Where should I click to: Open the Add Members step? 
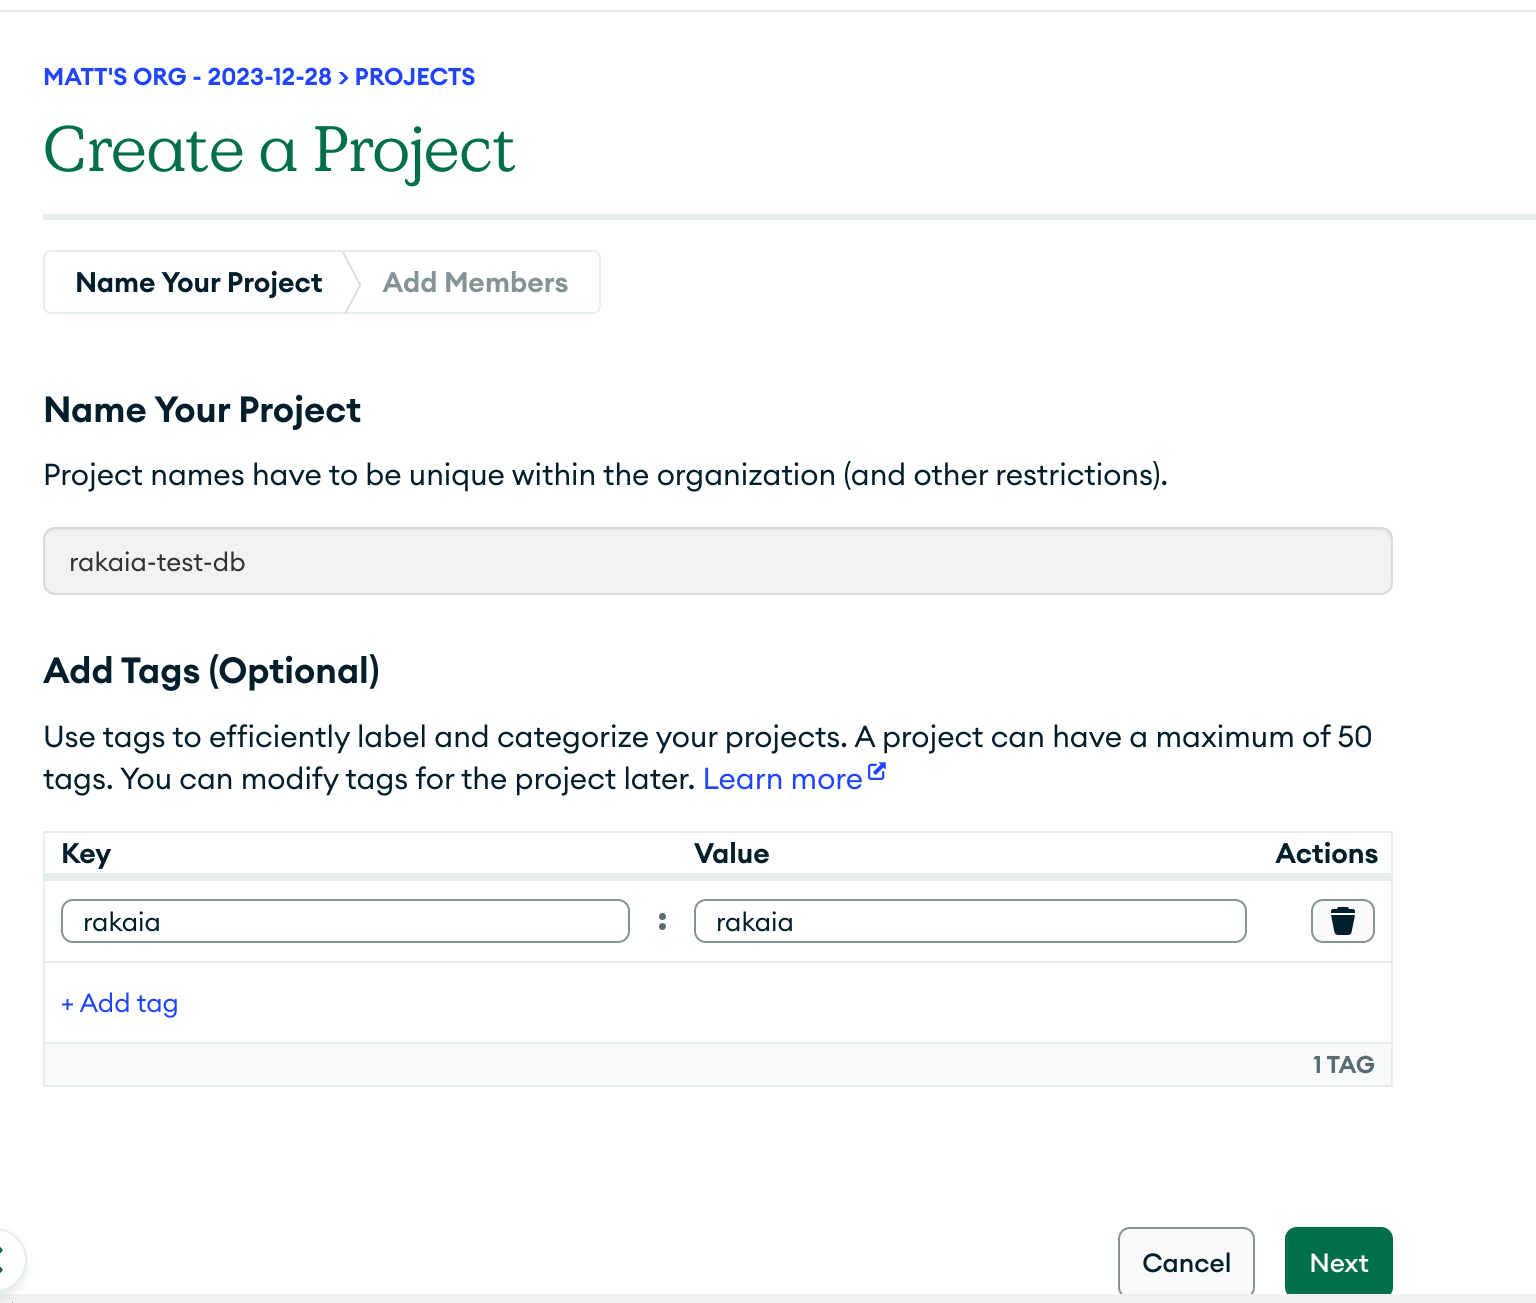[475, 283]
